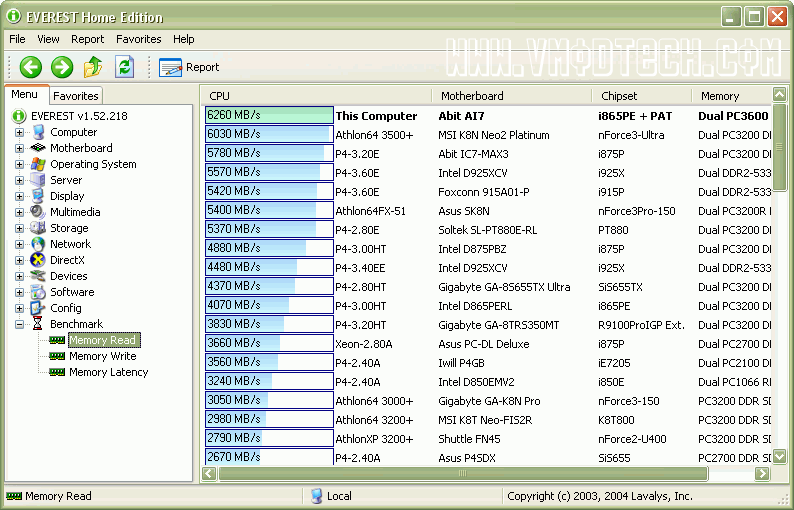The width and height of the screenshot is (794, 510).
Task: Select the Memory Latency label
Action: point(109,372)
